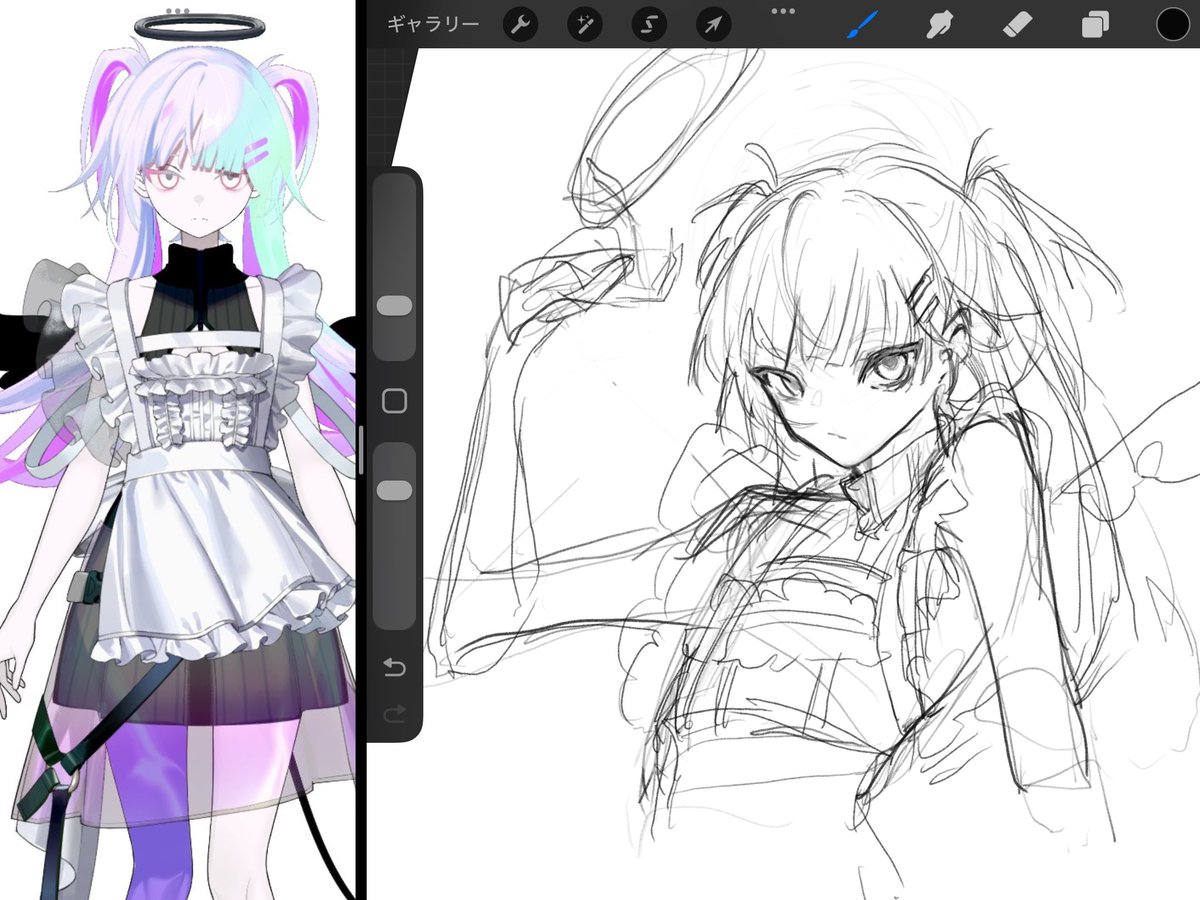1200x900 pixels.
Task: Tap the square Modify button in sidebar
Action: 395,401
